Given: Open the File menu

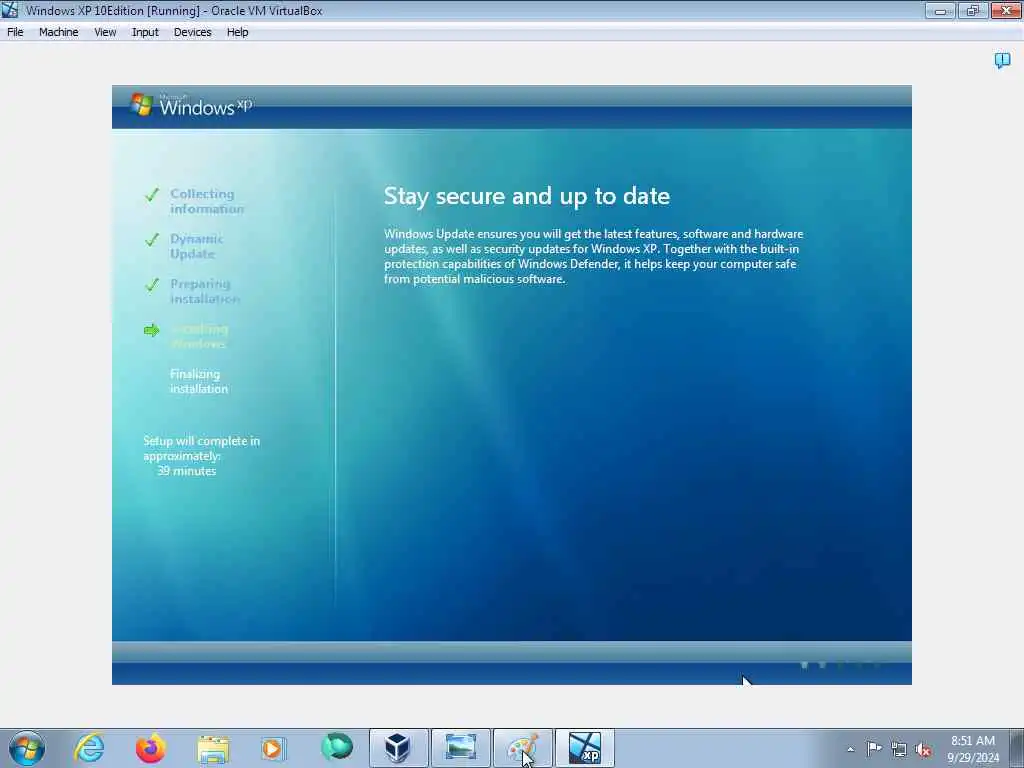Looking at the screenshot, I should tap(15, 32).
